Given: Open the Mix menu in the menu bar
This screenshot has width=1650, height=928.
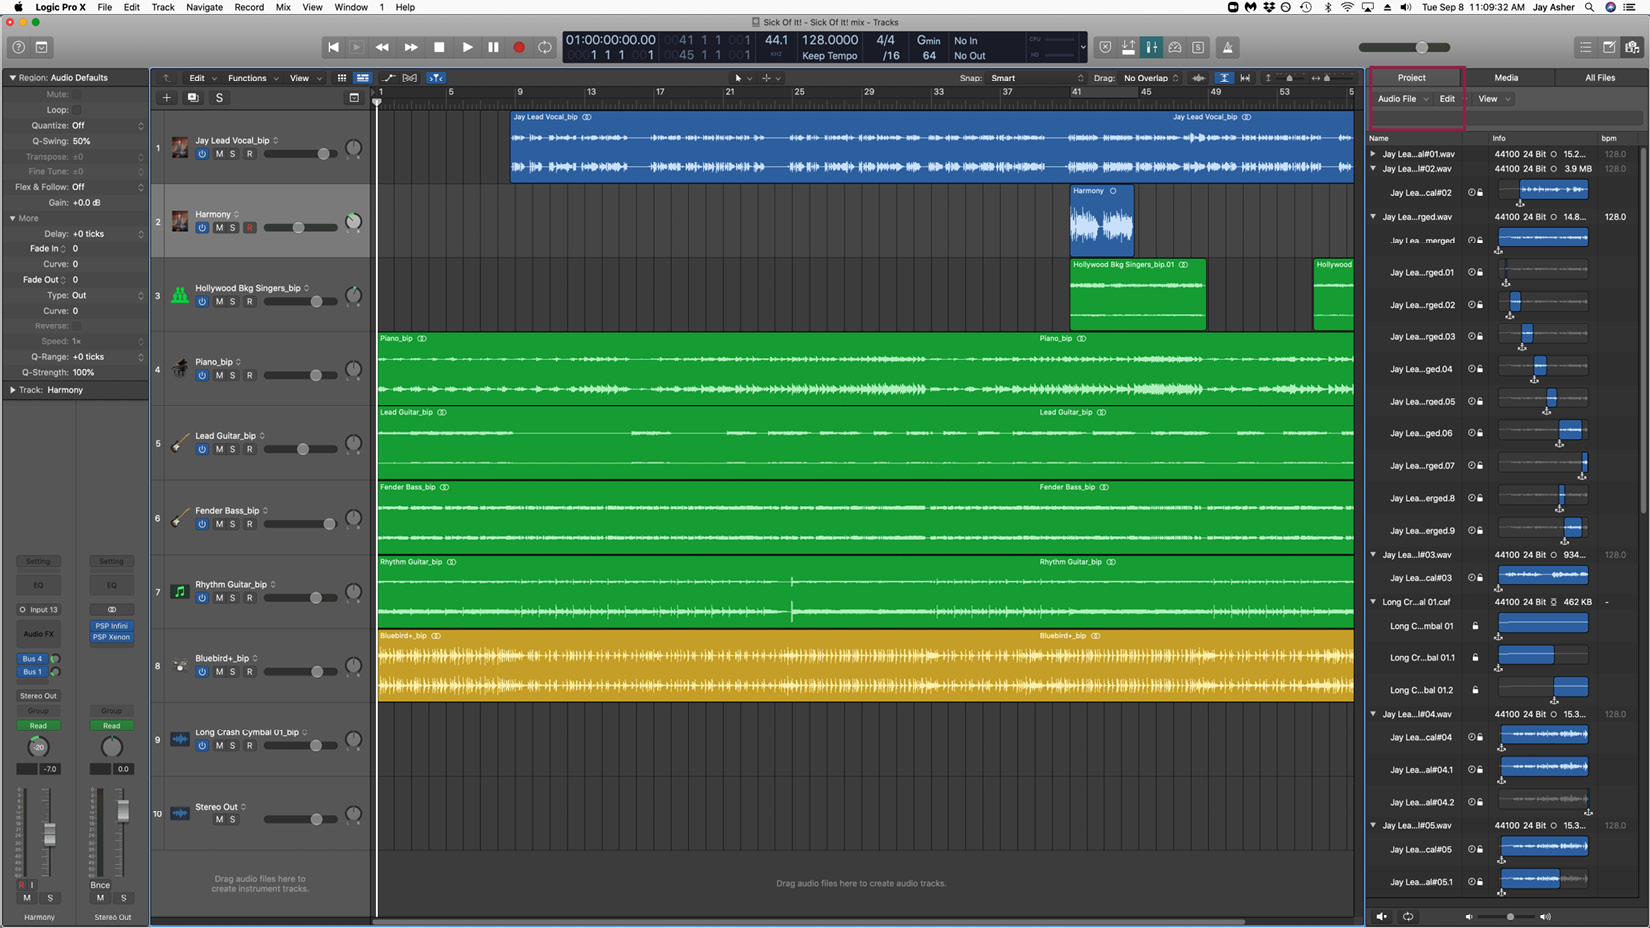Looking at the screenshot, I should pyautogui.click(x=283, y=7).
